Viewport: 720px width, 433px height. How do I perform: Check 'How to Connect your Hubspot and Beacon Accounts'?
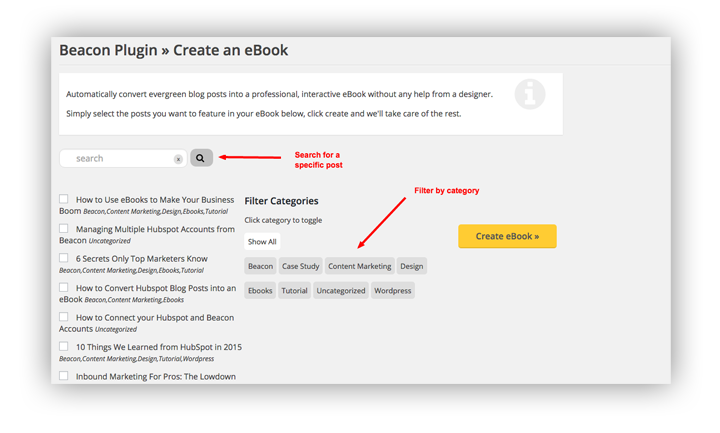coord(63,316)
